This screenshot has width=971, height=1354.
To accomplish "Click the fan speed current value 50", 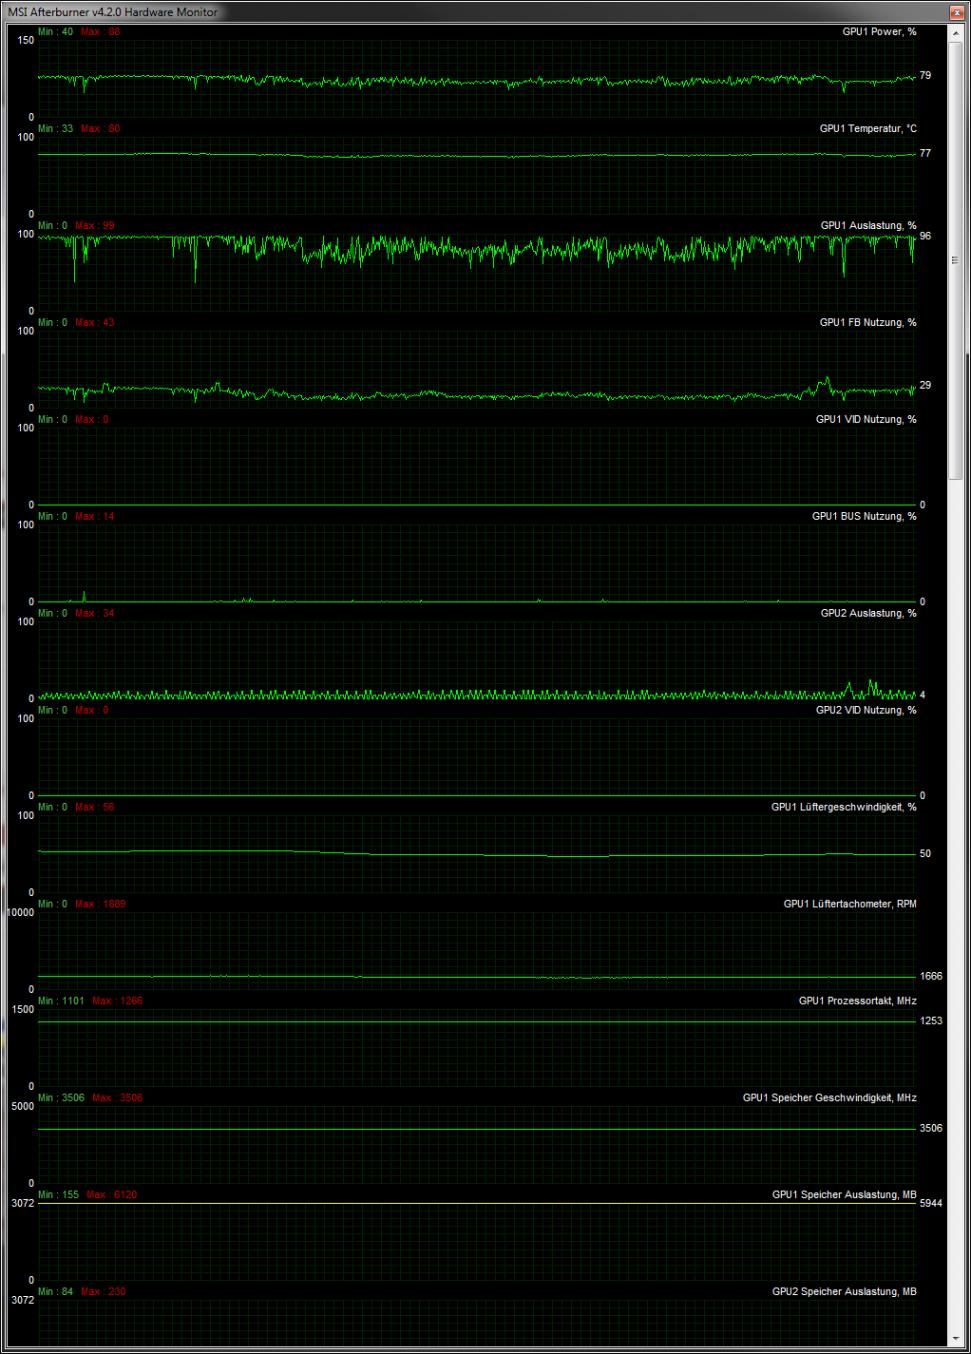I will point(925,854).
